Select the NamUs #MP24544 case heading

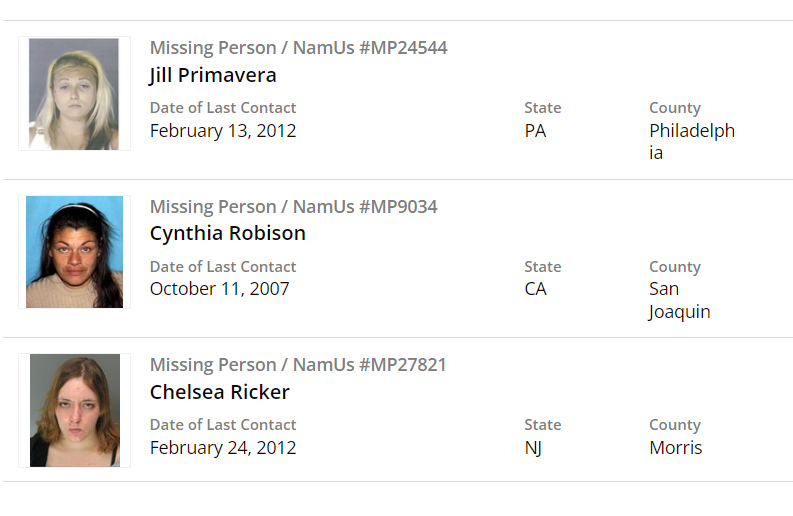click(298, 48)
